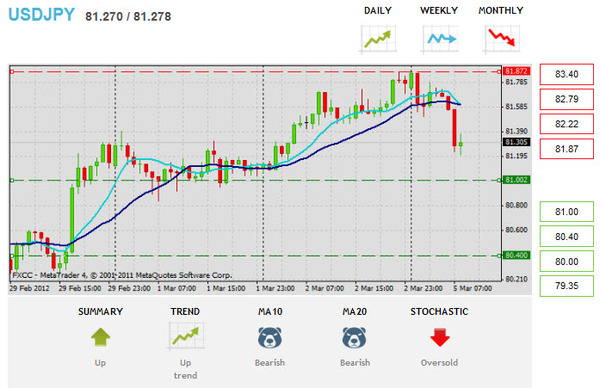Click the USDJPY pair title

41,15
